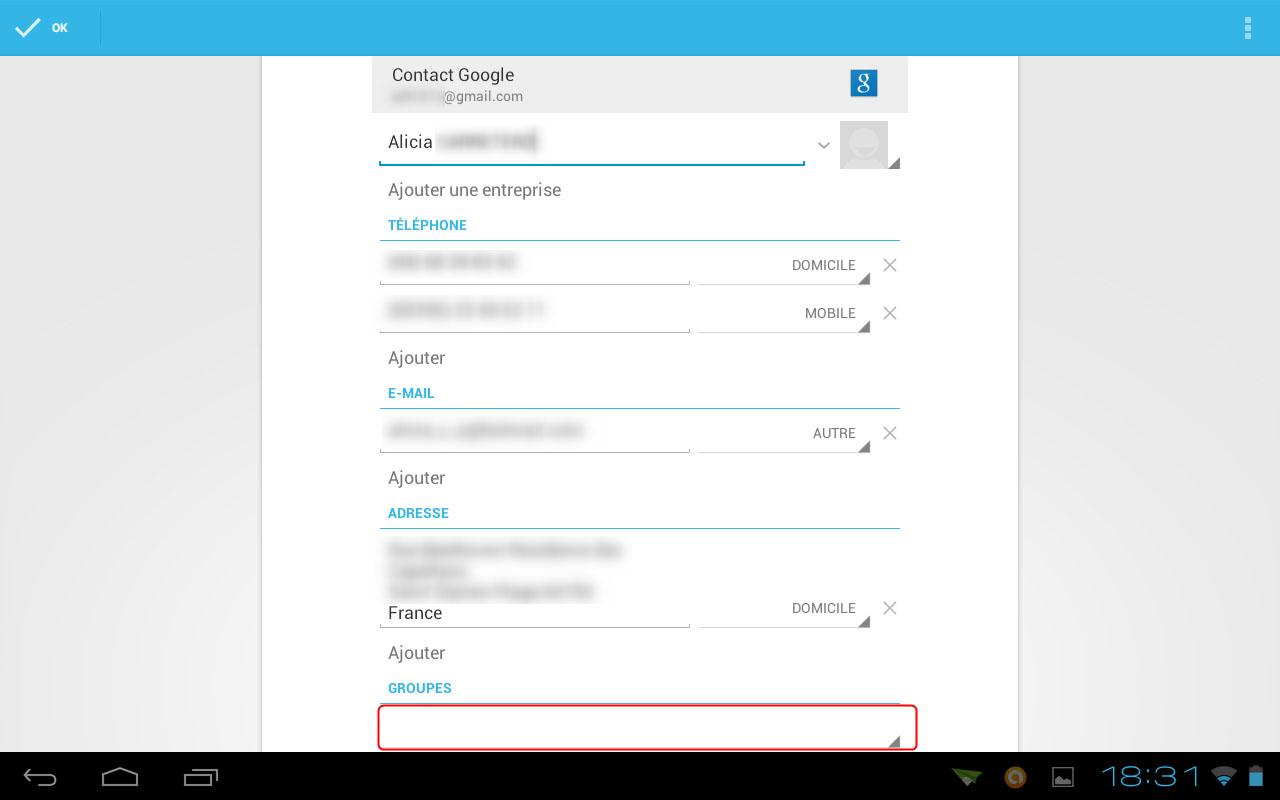This screenshot has height=800, width=1280.
Task: Tap the E-MAIL section heading
Action: click(x=411, y=393)
